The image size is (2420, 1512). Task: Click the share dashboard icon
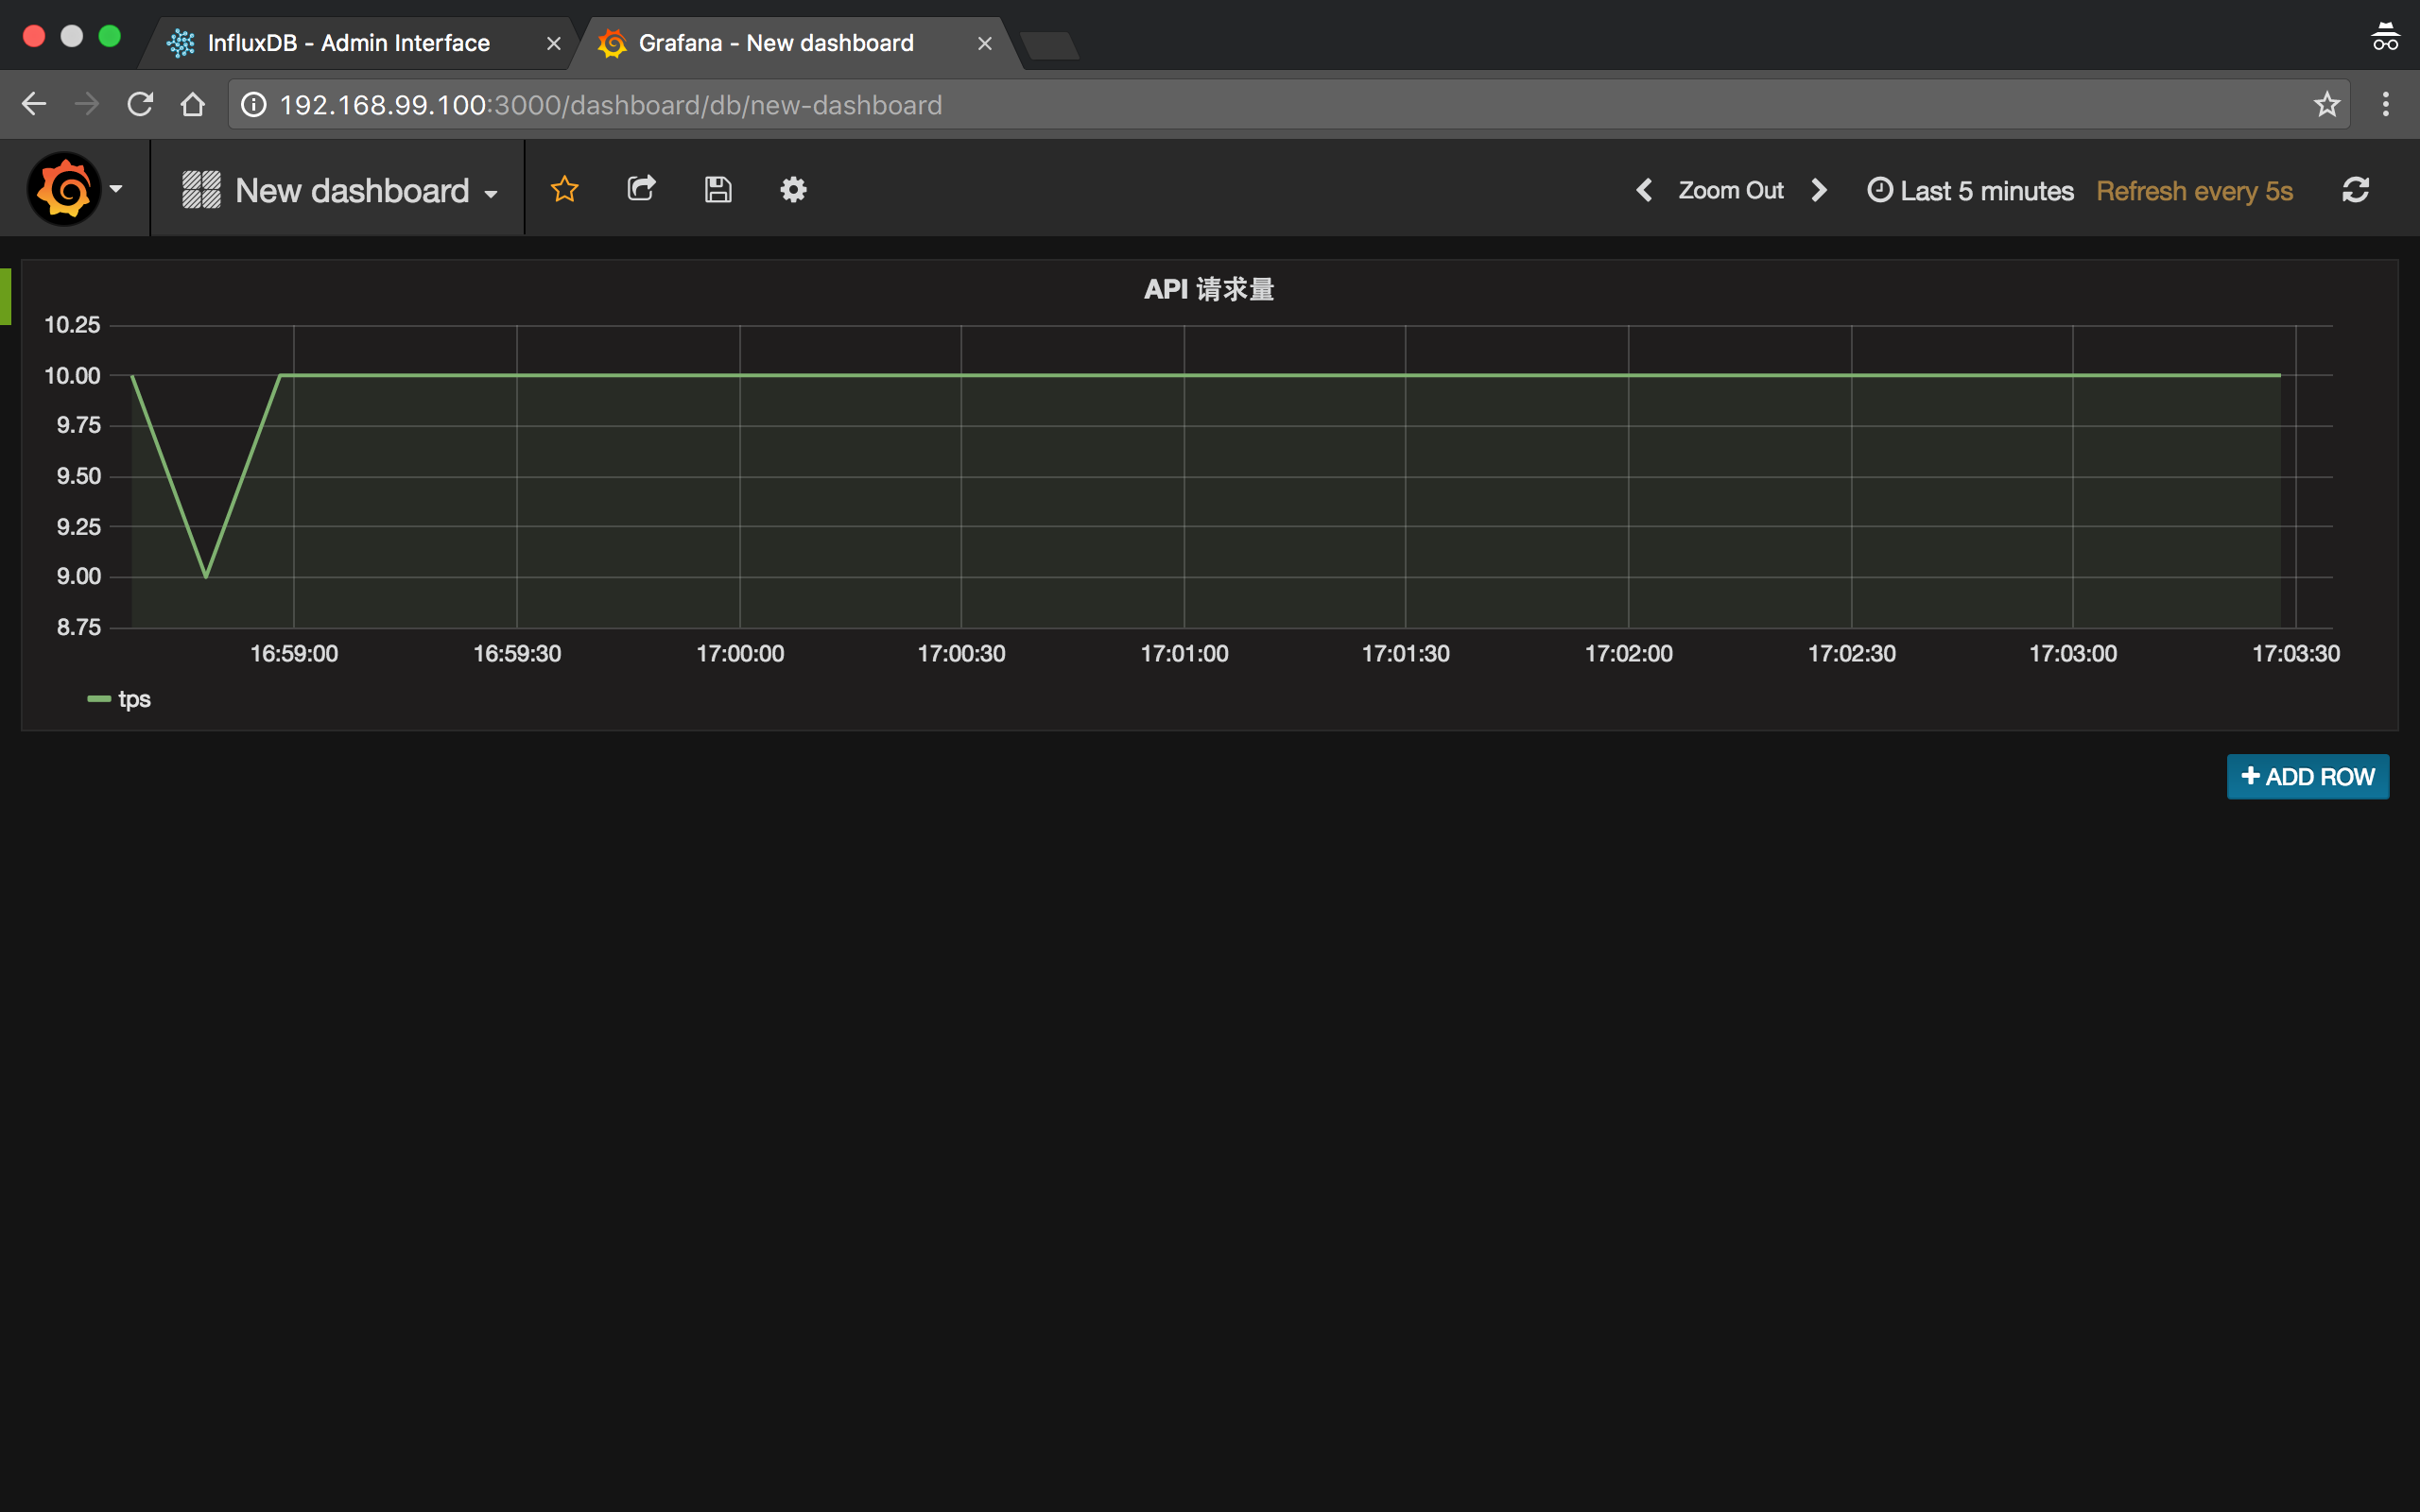tap(641, 189)
